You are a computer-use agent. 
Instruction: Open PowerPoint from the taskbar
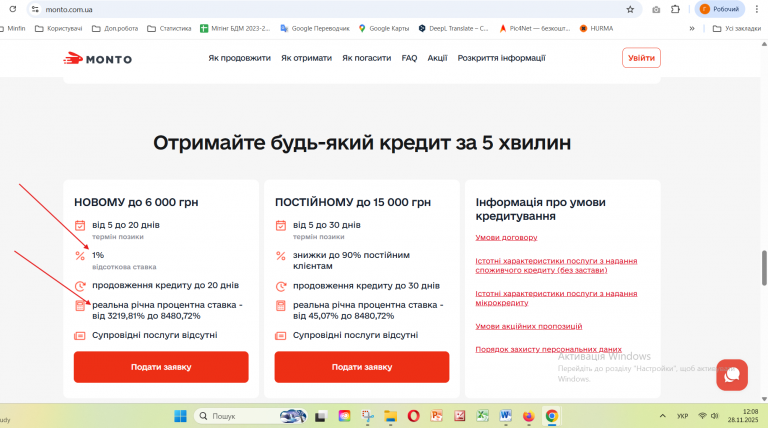pos(436,416)
